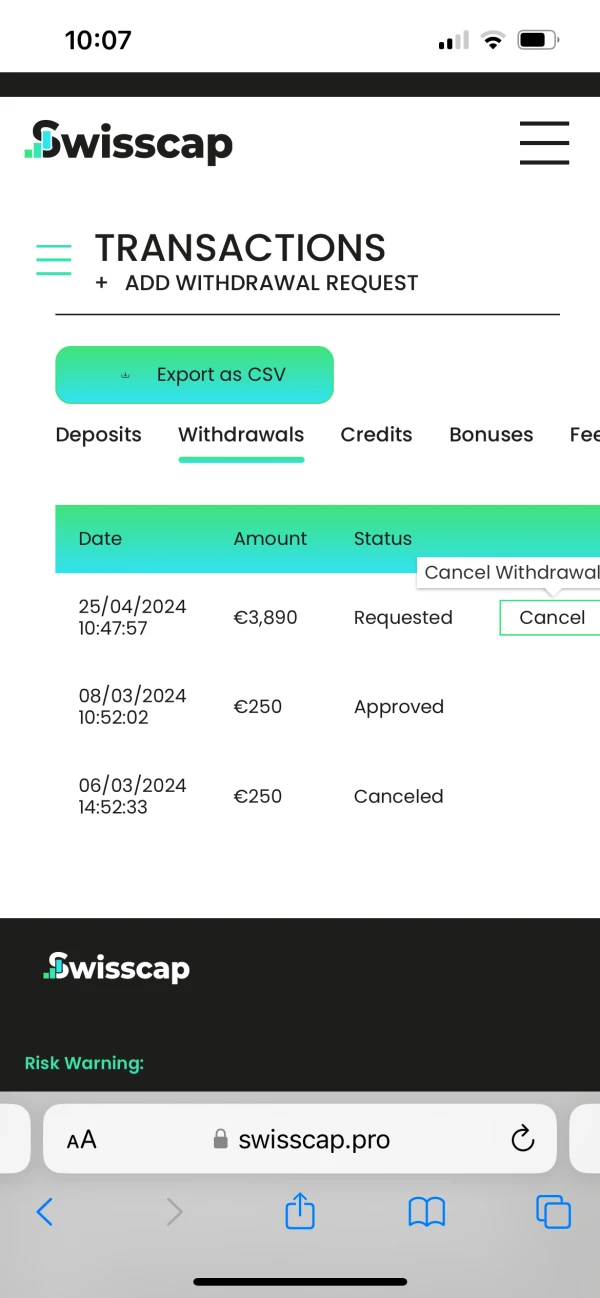
Task: Select the Withdrawals tab
Action: pos(241,435)
